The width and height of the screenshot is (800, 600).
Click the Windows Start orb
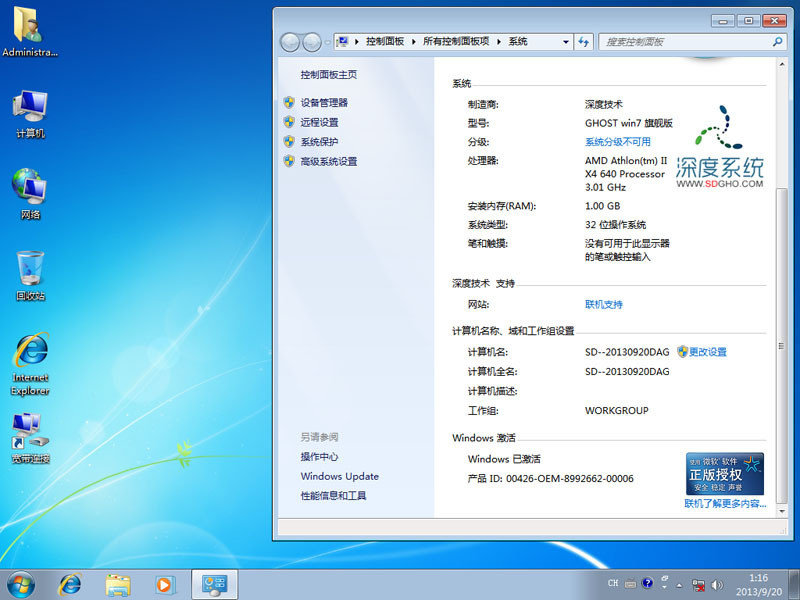click(20, 584)
